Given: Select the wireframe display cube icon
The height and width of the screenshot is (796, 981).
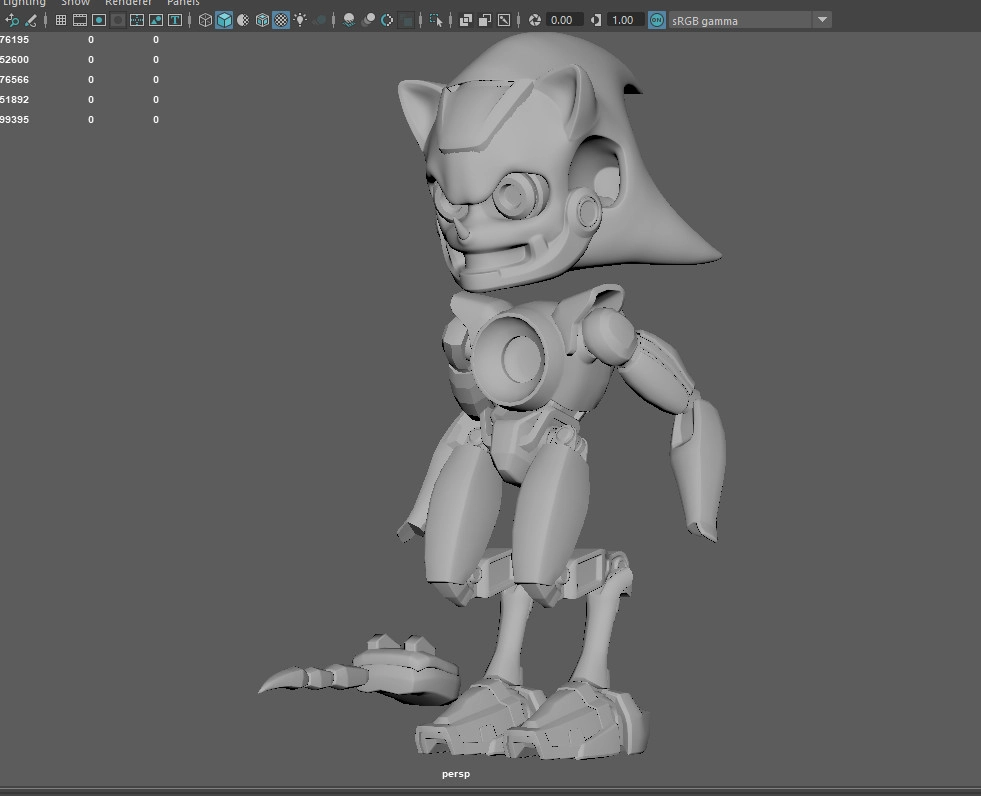Looking at the screenshot, I should (x=205, y=20).
